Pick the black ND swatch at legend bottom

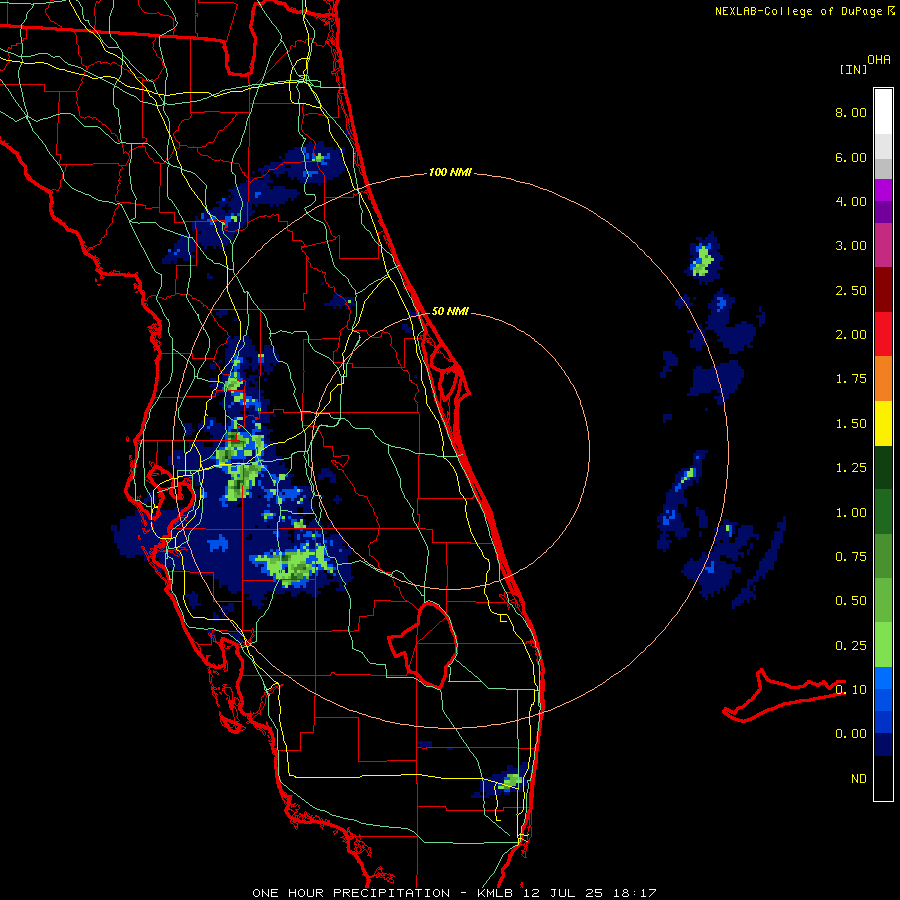pos(883,778)
